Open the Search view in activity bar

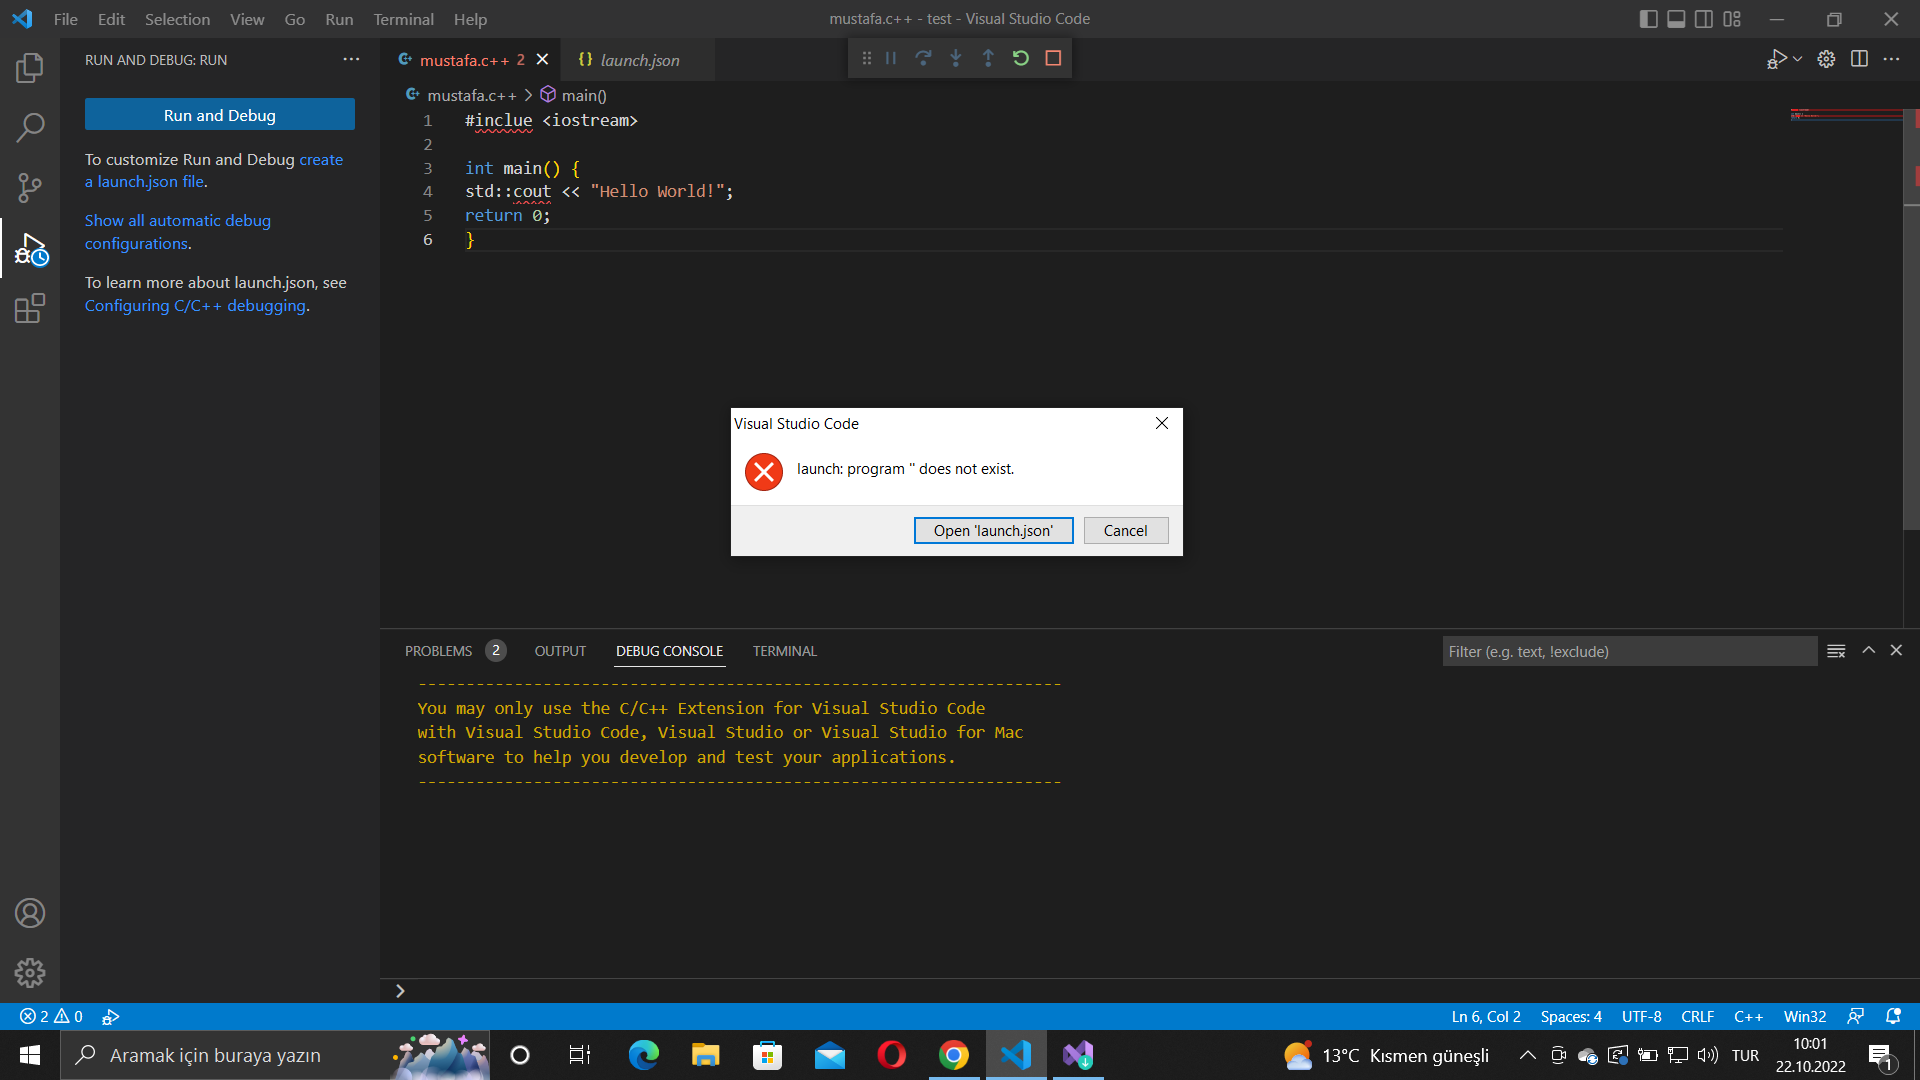coord(30,127)
